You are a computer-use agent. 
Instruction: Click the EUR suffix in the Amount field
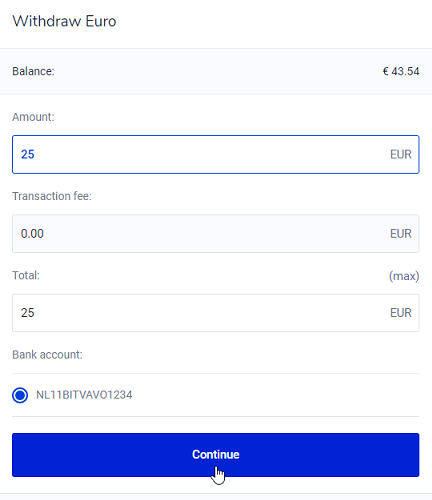pyautogui.click(x=401, y=154)
